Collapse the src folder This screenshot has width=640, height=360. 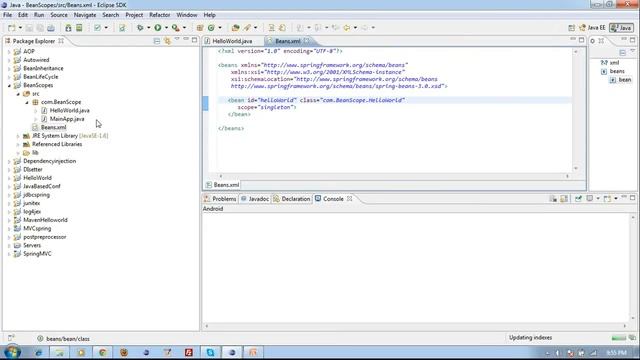[18, 94]
